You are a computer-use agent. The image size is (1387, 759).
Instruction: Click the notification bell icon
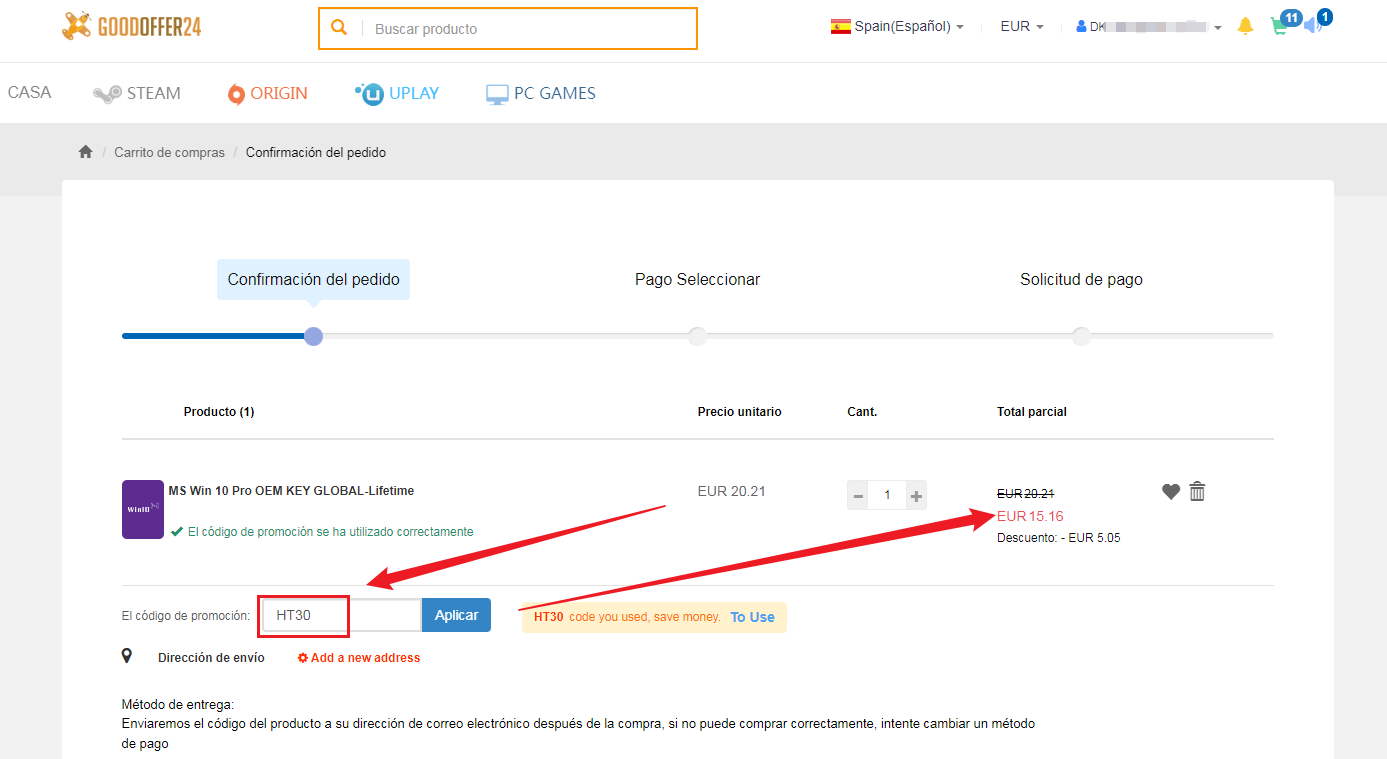point(1245,26)
